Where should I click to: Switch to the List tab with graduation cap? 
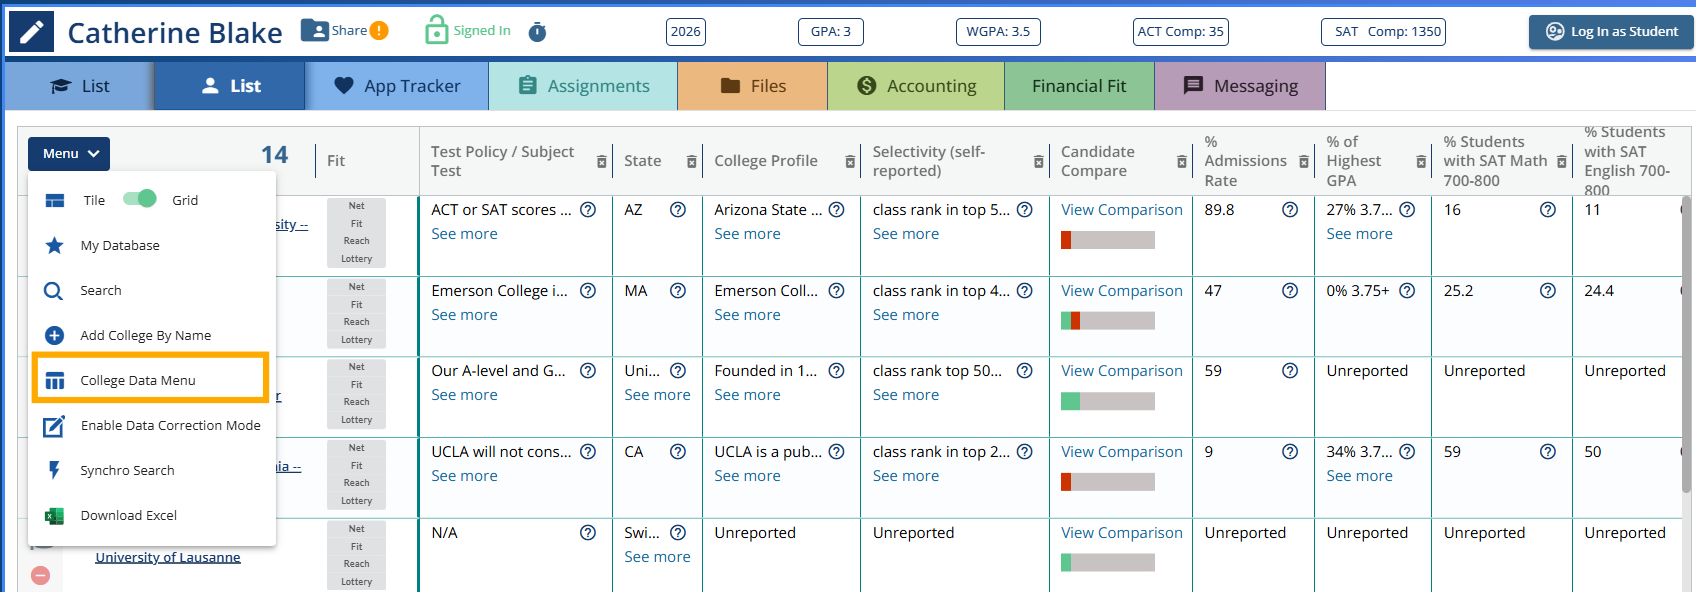point(80,86)
